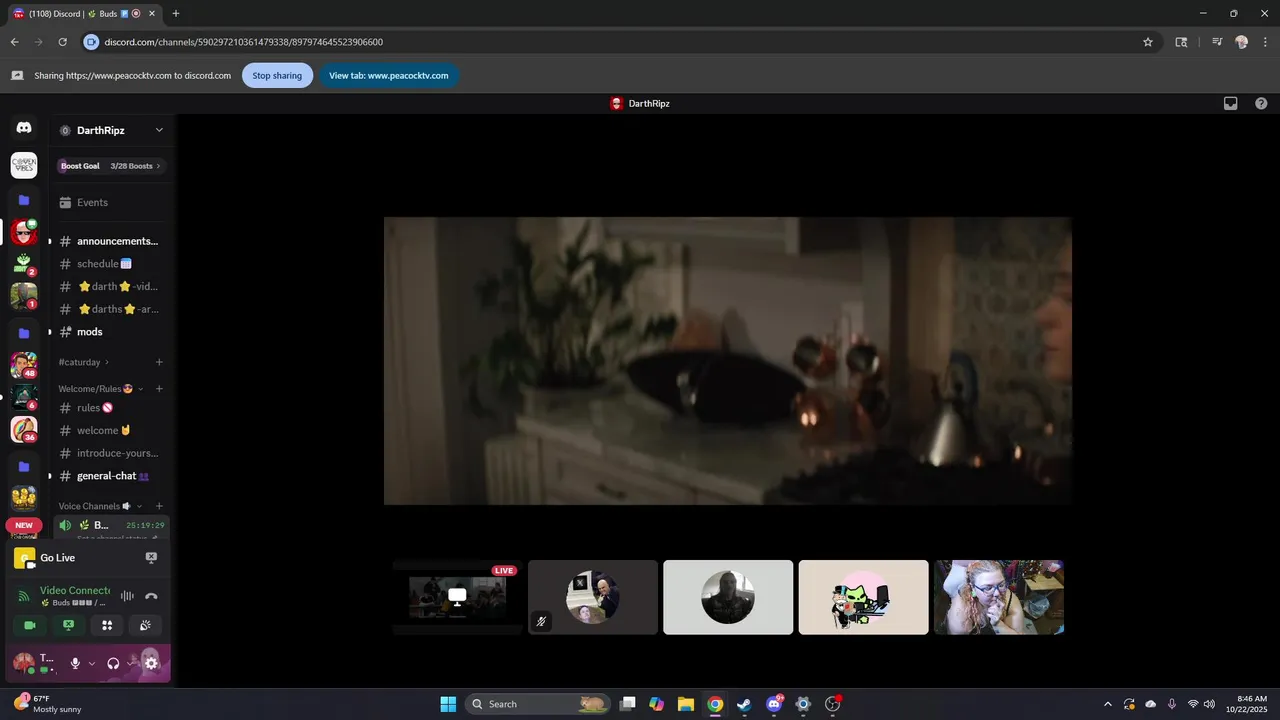Open the general-chat channel

click(111, 476)
